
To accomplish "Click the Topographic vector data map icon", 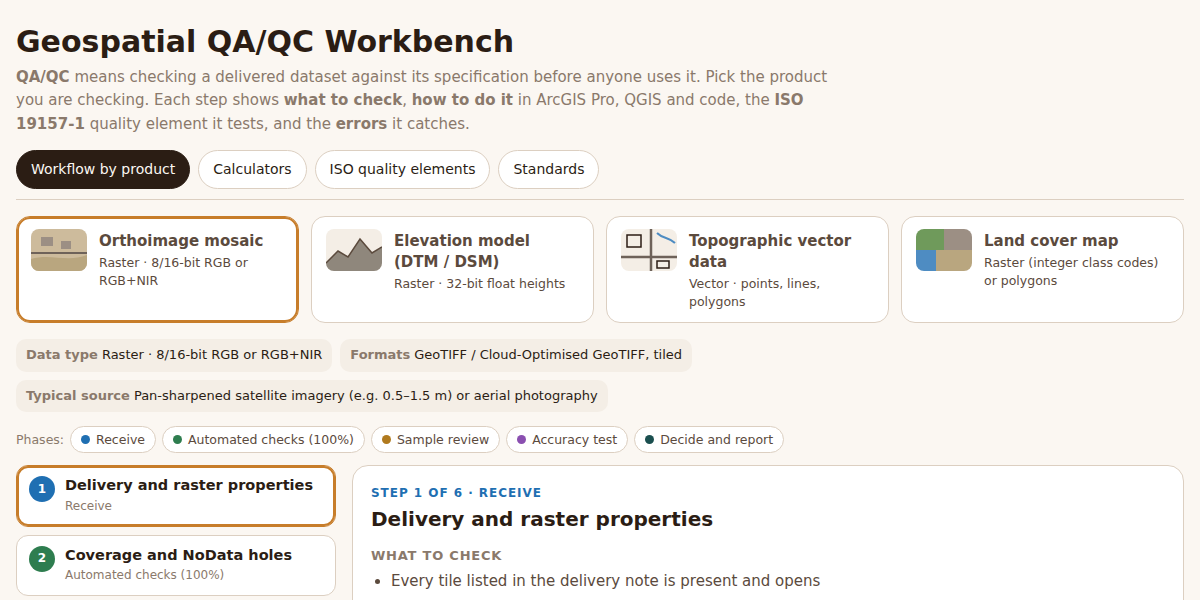I will coord(649,250).
